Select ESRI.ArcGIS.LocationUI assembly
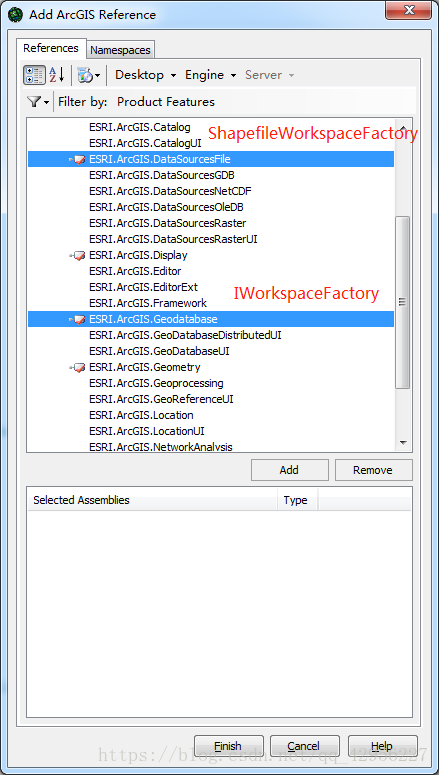The height and width of the screenshot is (775, 439). coord(147,431)
